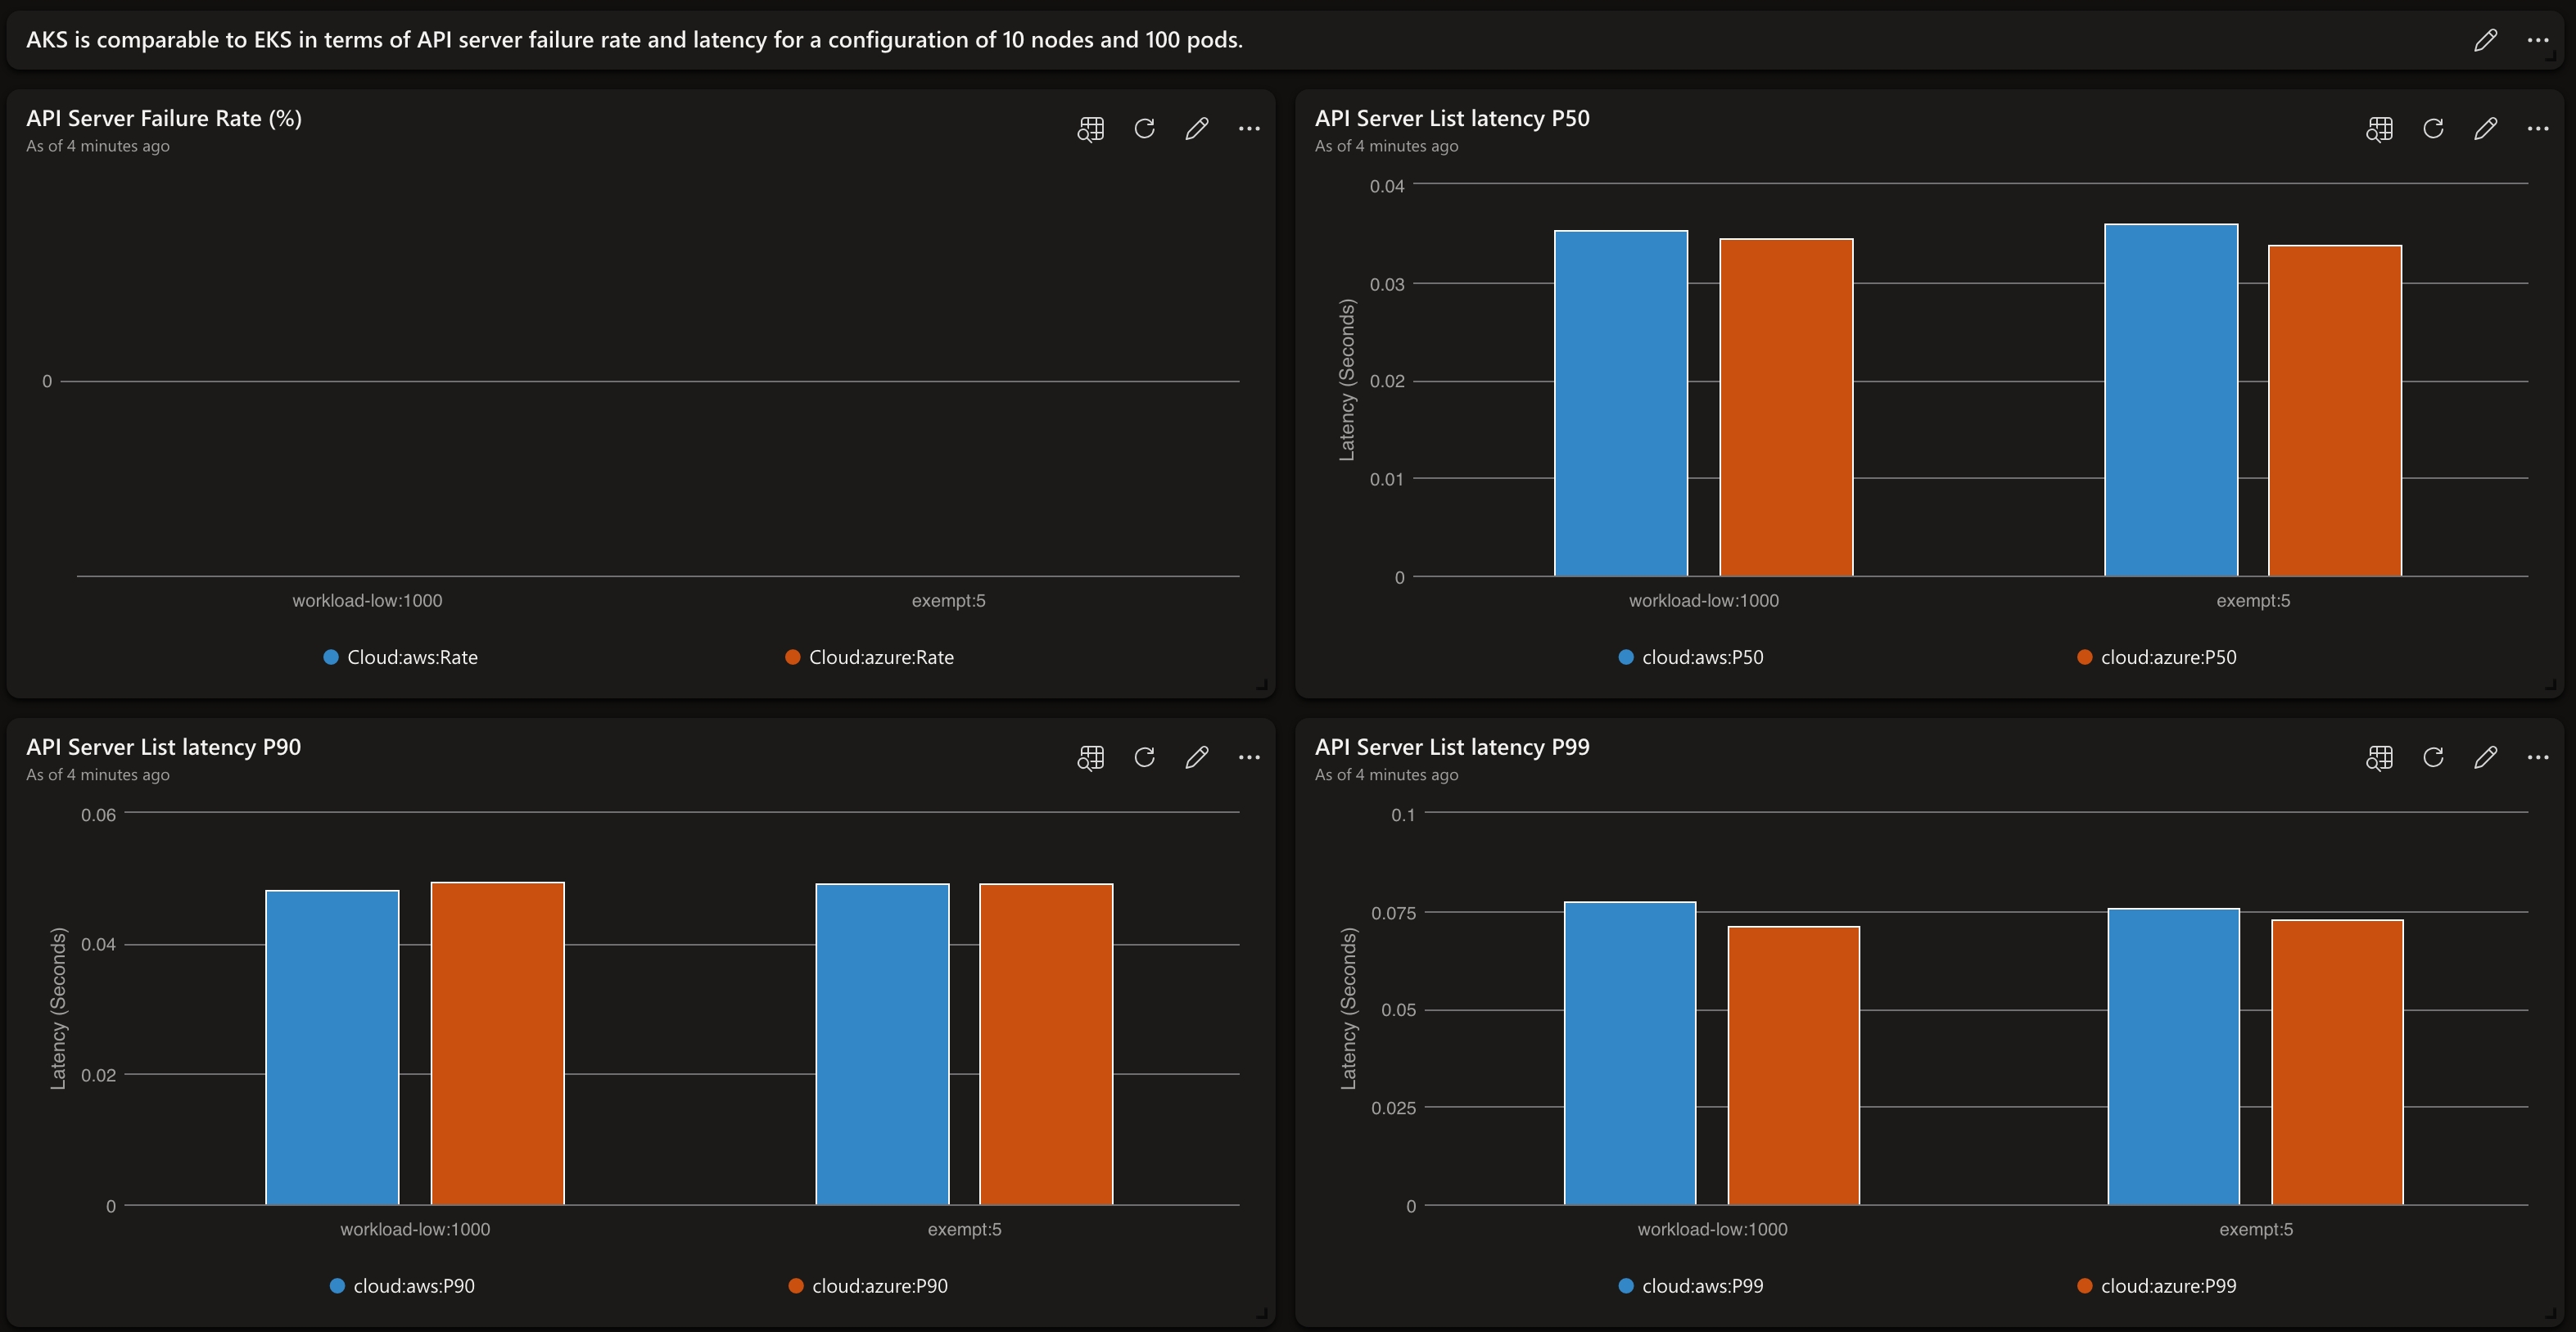Click exempt:5 axis label in P99 chart
The image size is (2576, 1332).
2256,1229
